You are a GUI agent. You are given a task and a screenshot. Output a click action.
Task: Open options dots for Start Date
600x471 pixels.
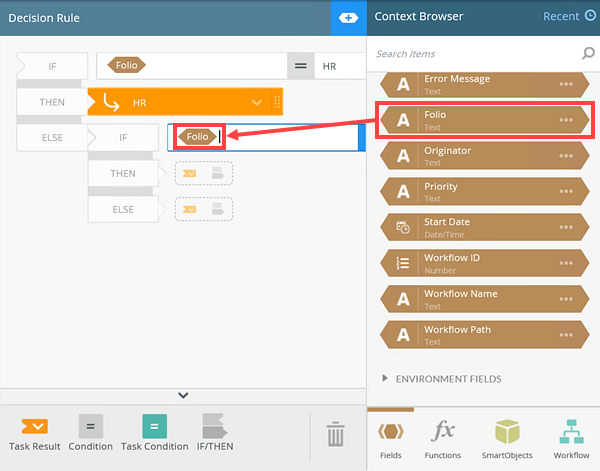coord(566,227)
